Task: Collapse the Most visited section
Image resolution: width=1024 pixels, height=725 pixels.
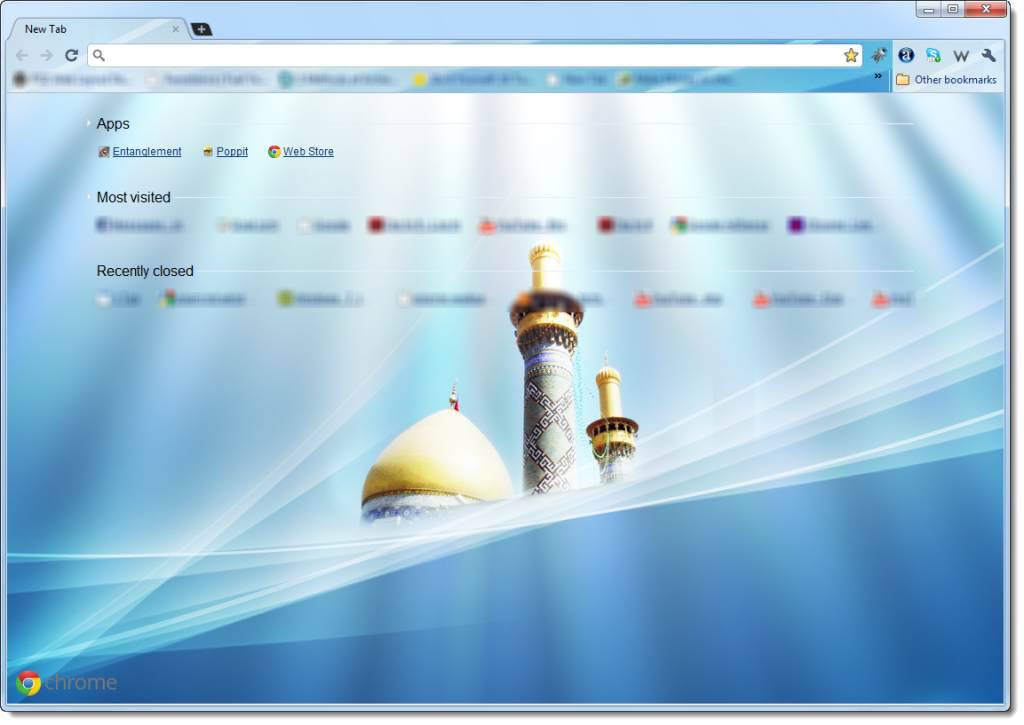Action: click(88, 197)
